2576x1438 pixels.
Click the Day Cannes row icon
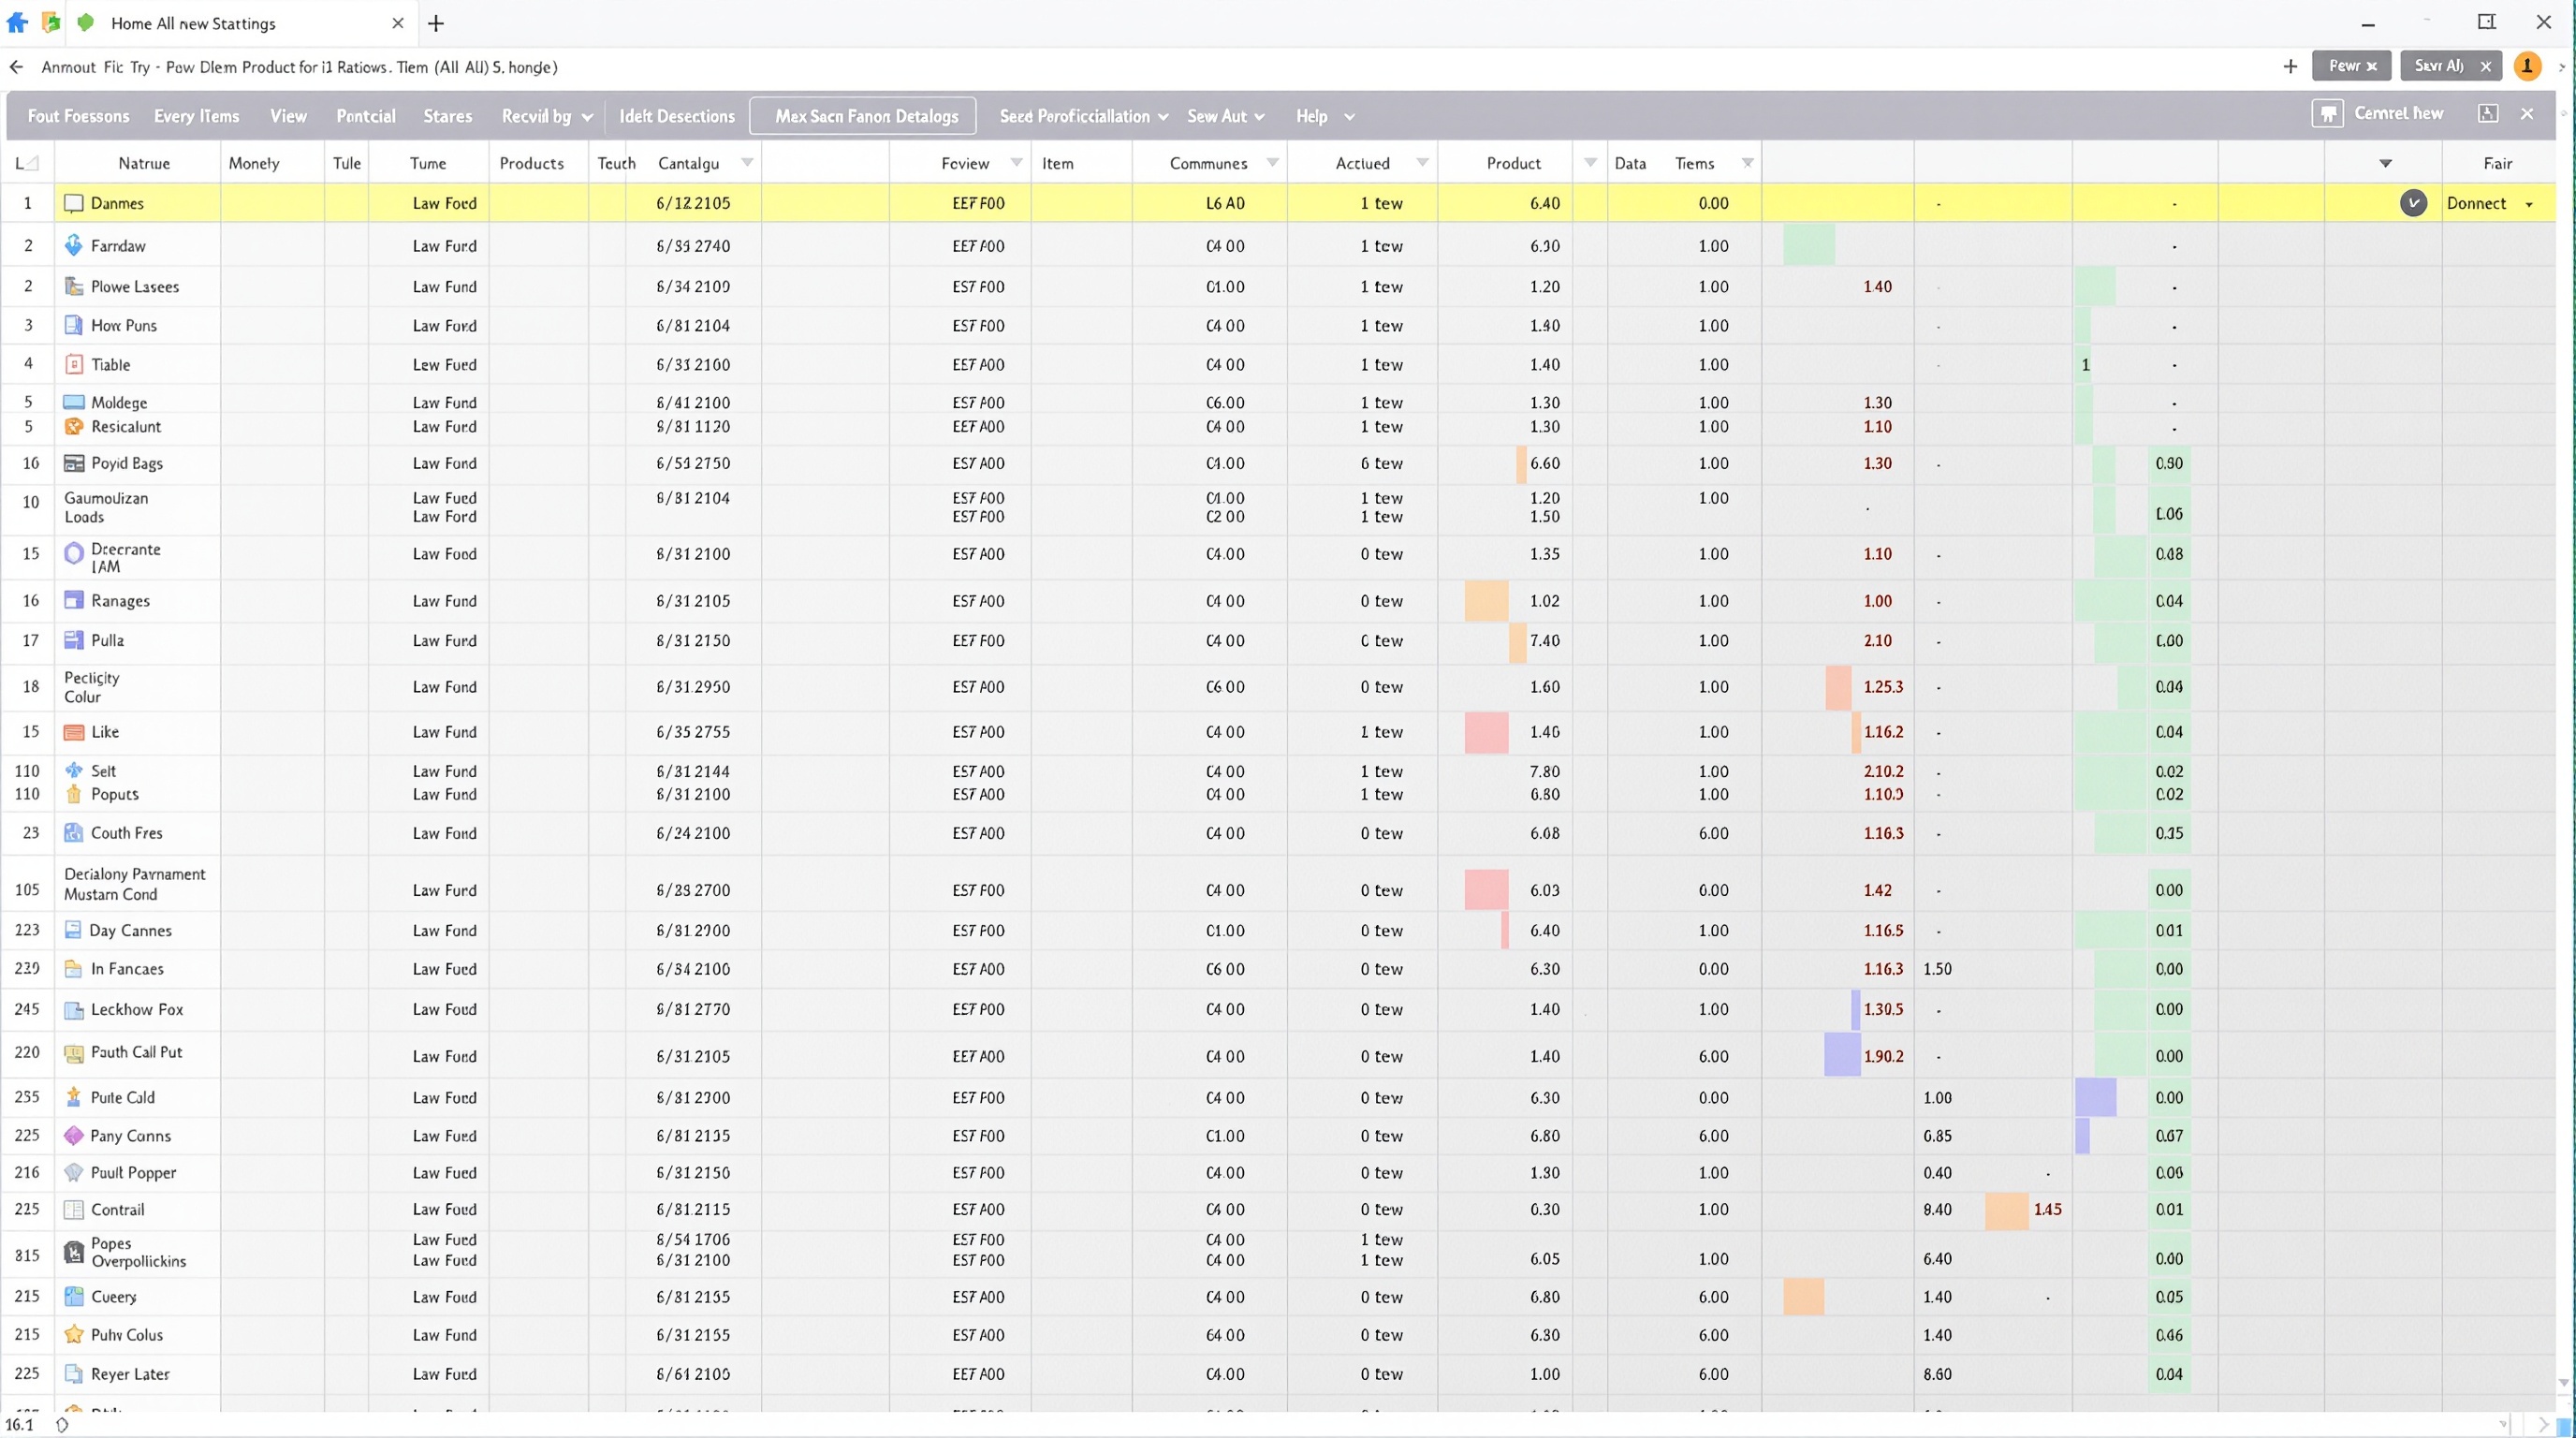(73, 930)
